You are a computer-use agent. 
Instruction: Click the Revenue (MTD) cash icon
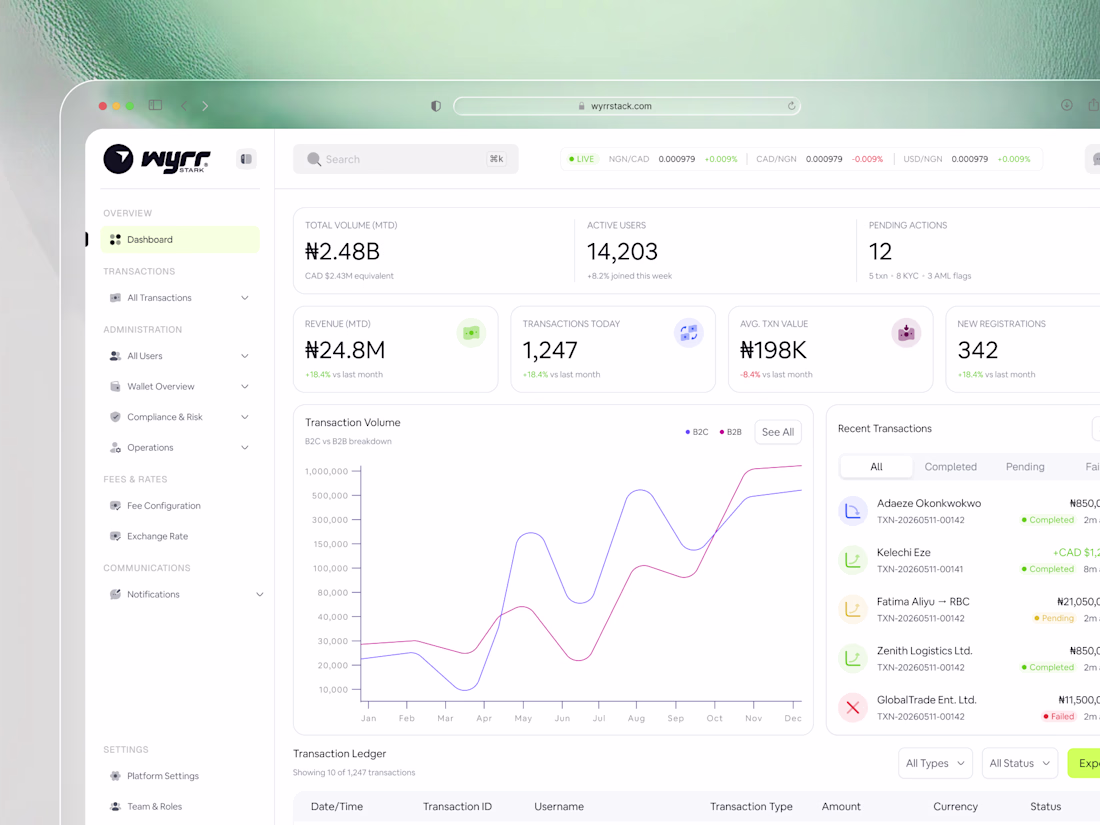tap(471, 333)
